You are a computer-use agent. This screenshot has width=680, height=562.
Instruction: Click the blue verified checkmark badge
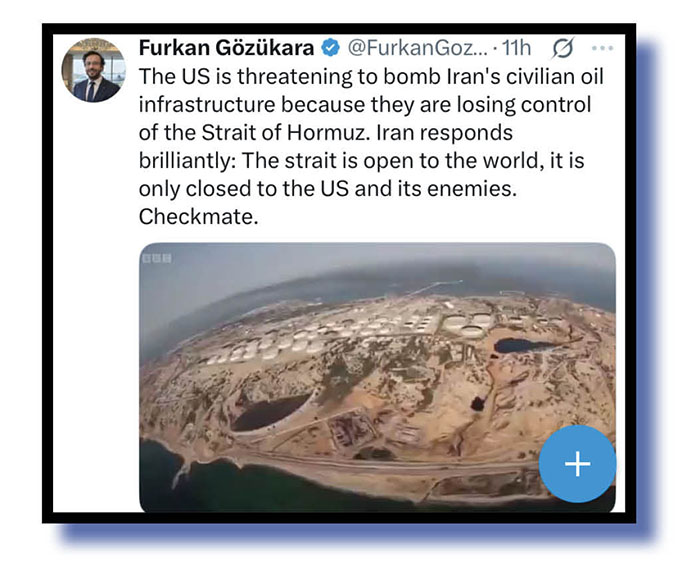click(x=330, y=48)
